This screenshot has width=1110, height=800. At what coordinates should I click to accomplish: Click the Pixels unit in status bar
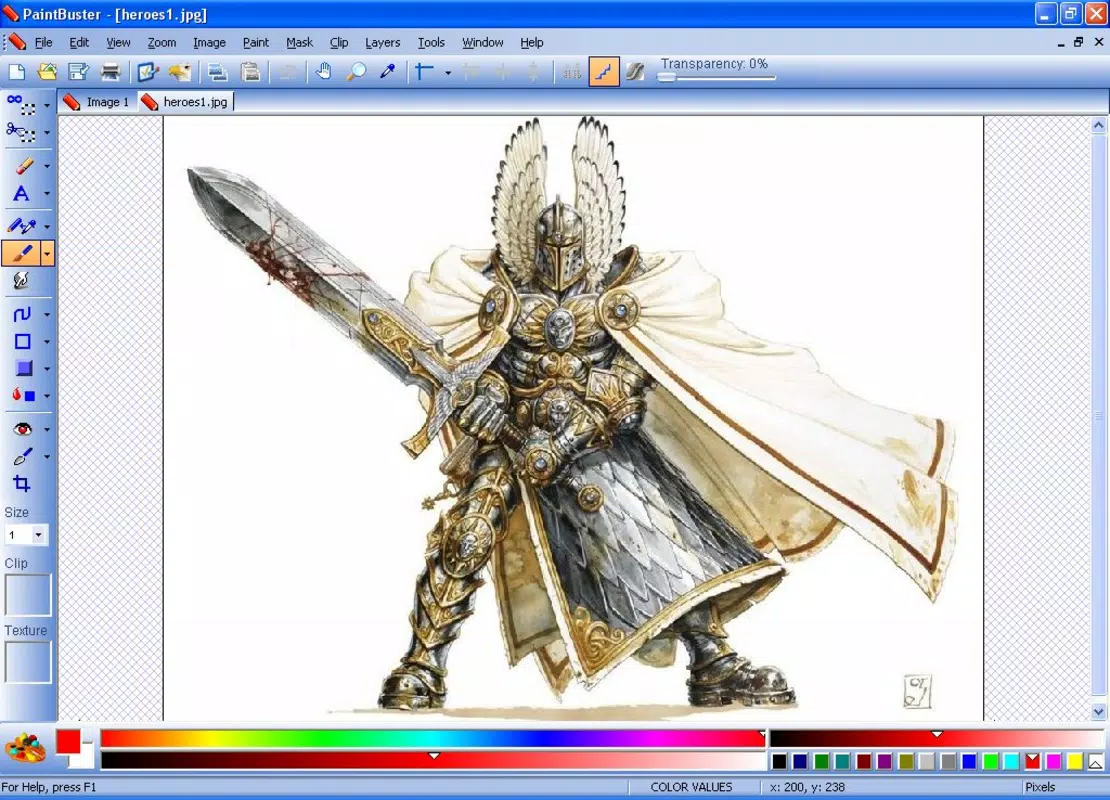click(x=1040, y=787)
